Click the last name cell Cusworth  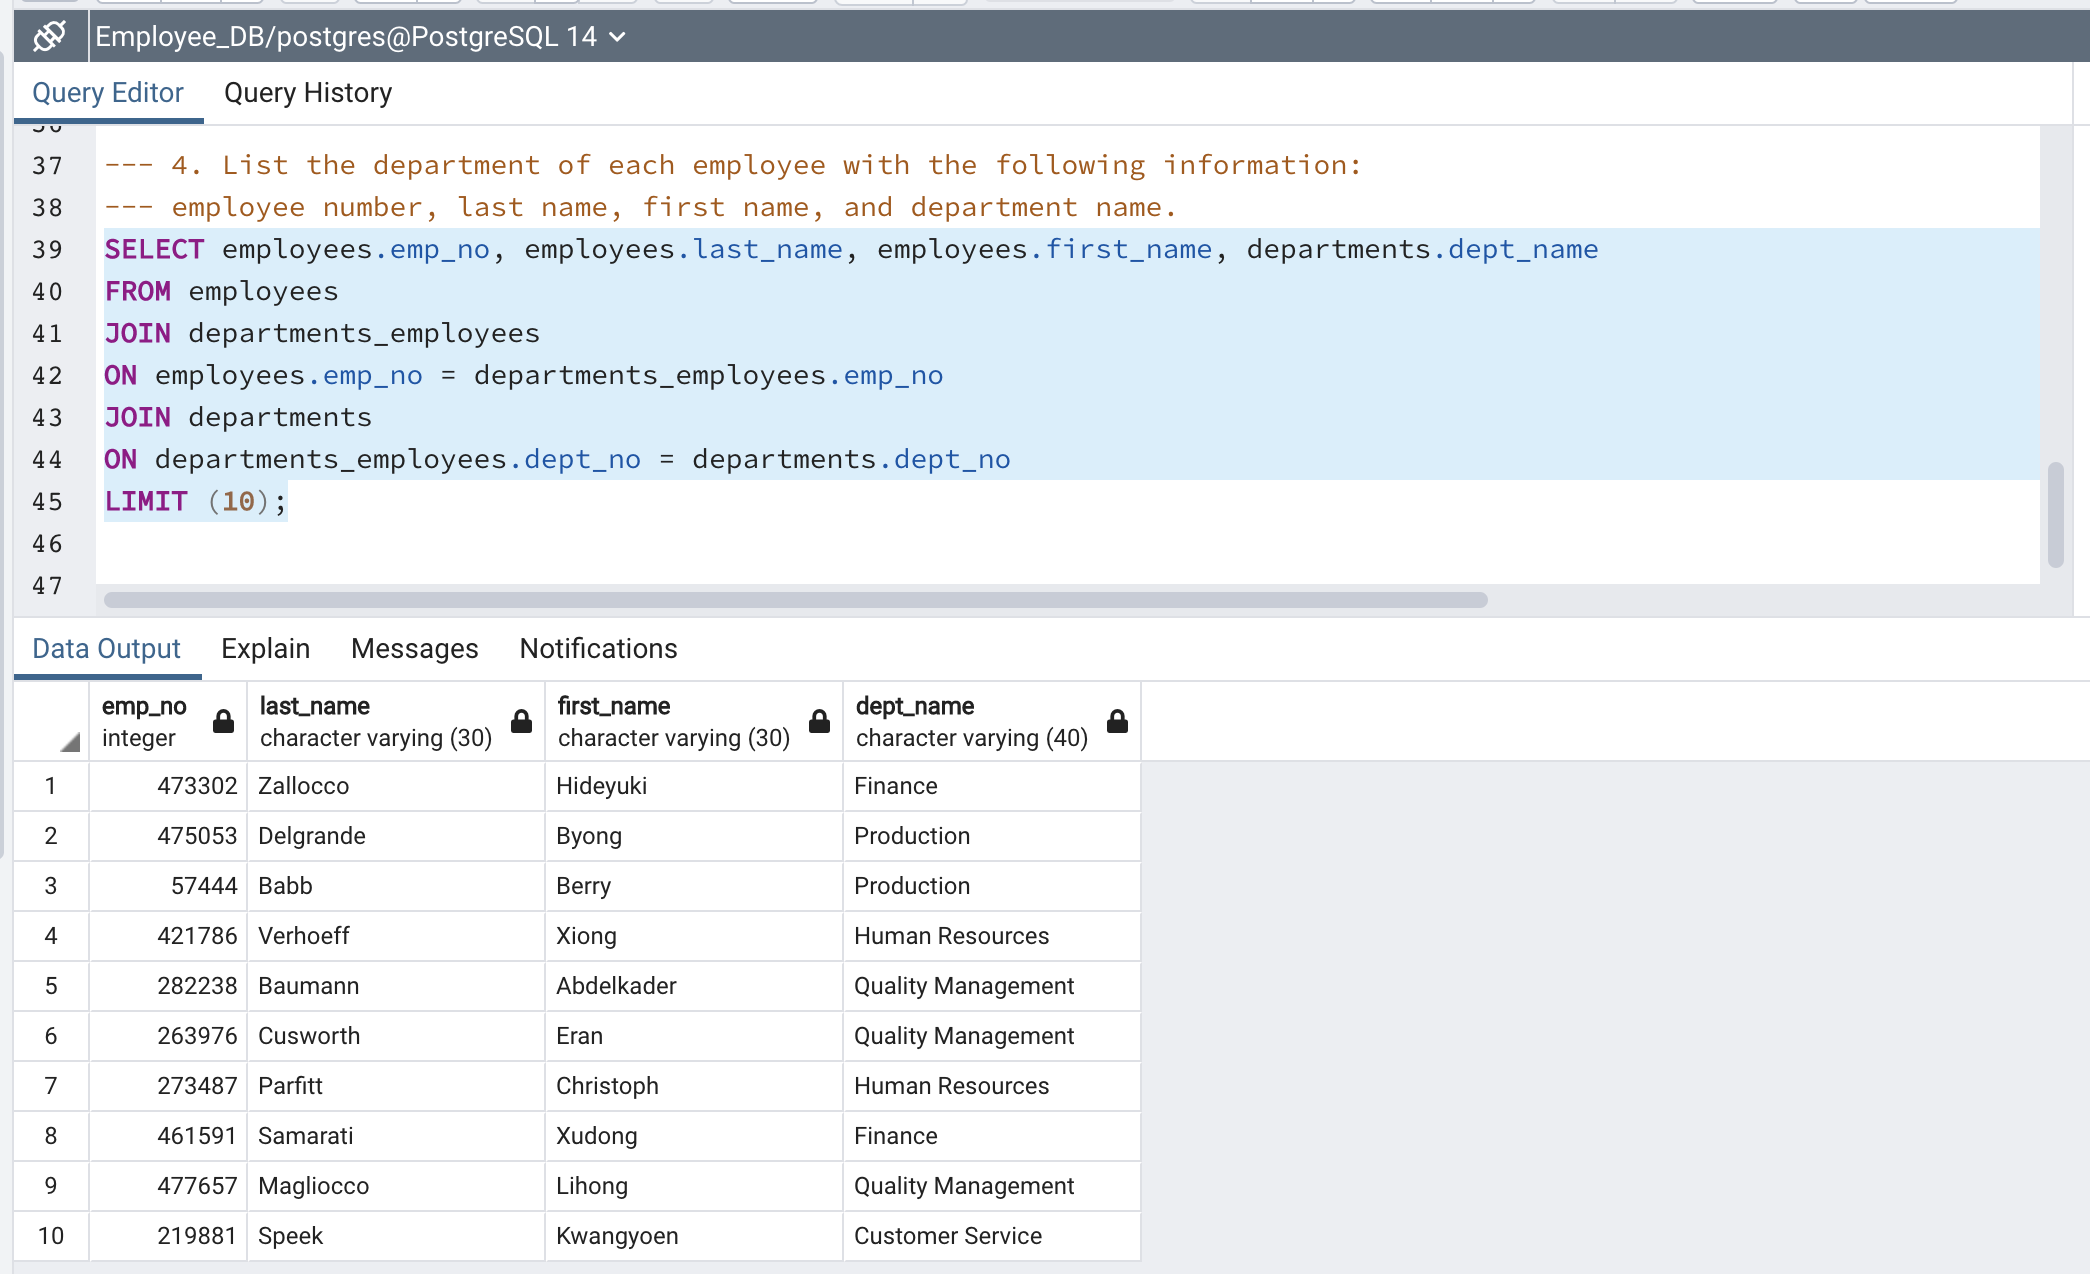(x=396, y=1036)
